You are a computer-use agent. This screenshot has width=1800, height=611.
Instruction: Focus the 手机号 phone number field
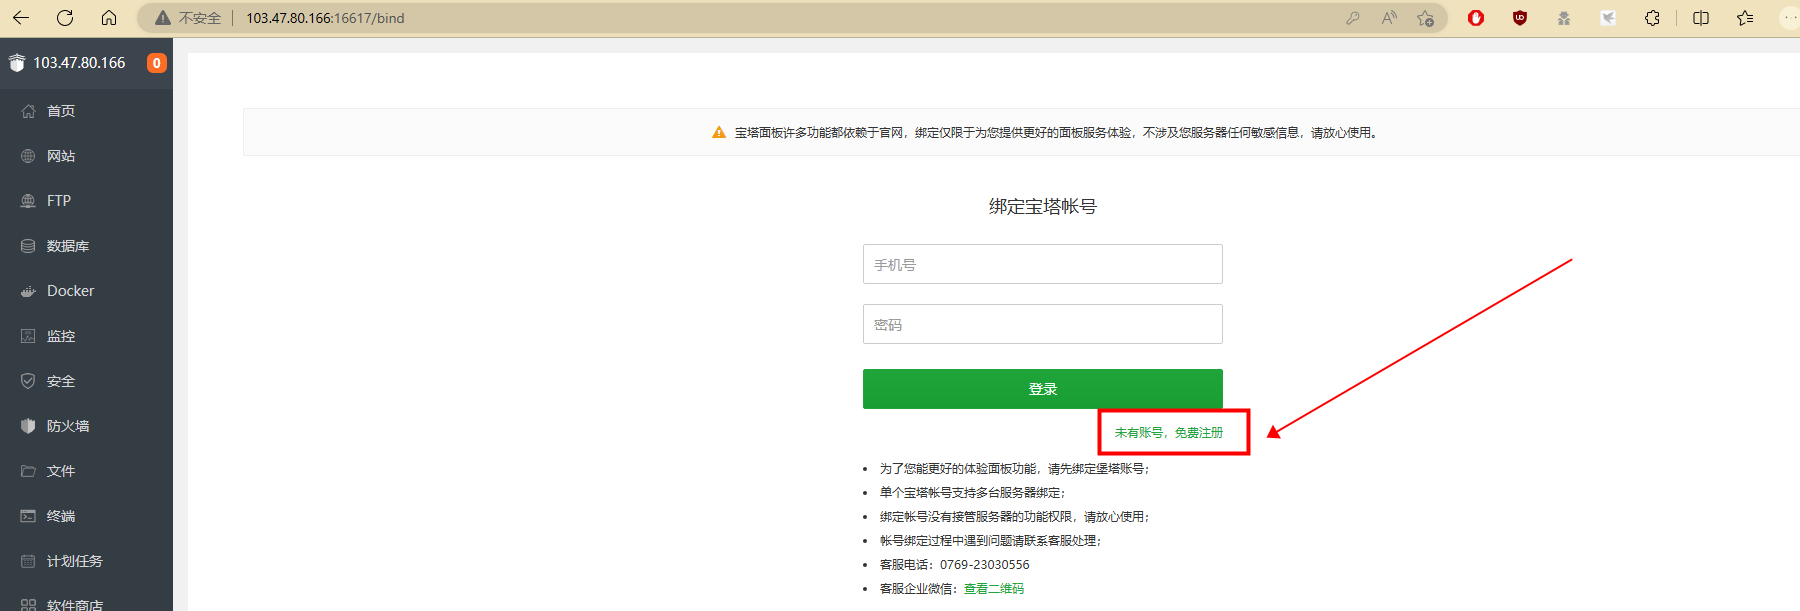(1042, 264)
